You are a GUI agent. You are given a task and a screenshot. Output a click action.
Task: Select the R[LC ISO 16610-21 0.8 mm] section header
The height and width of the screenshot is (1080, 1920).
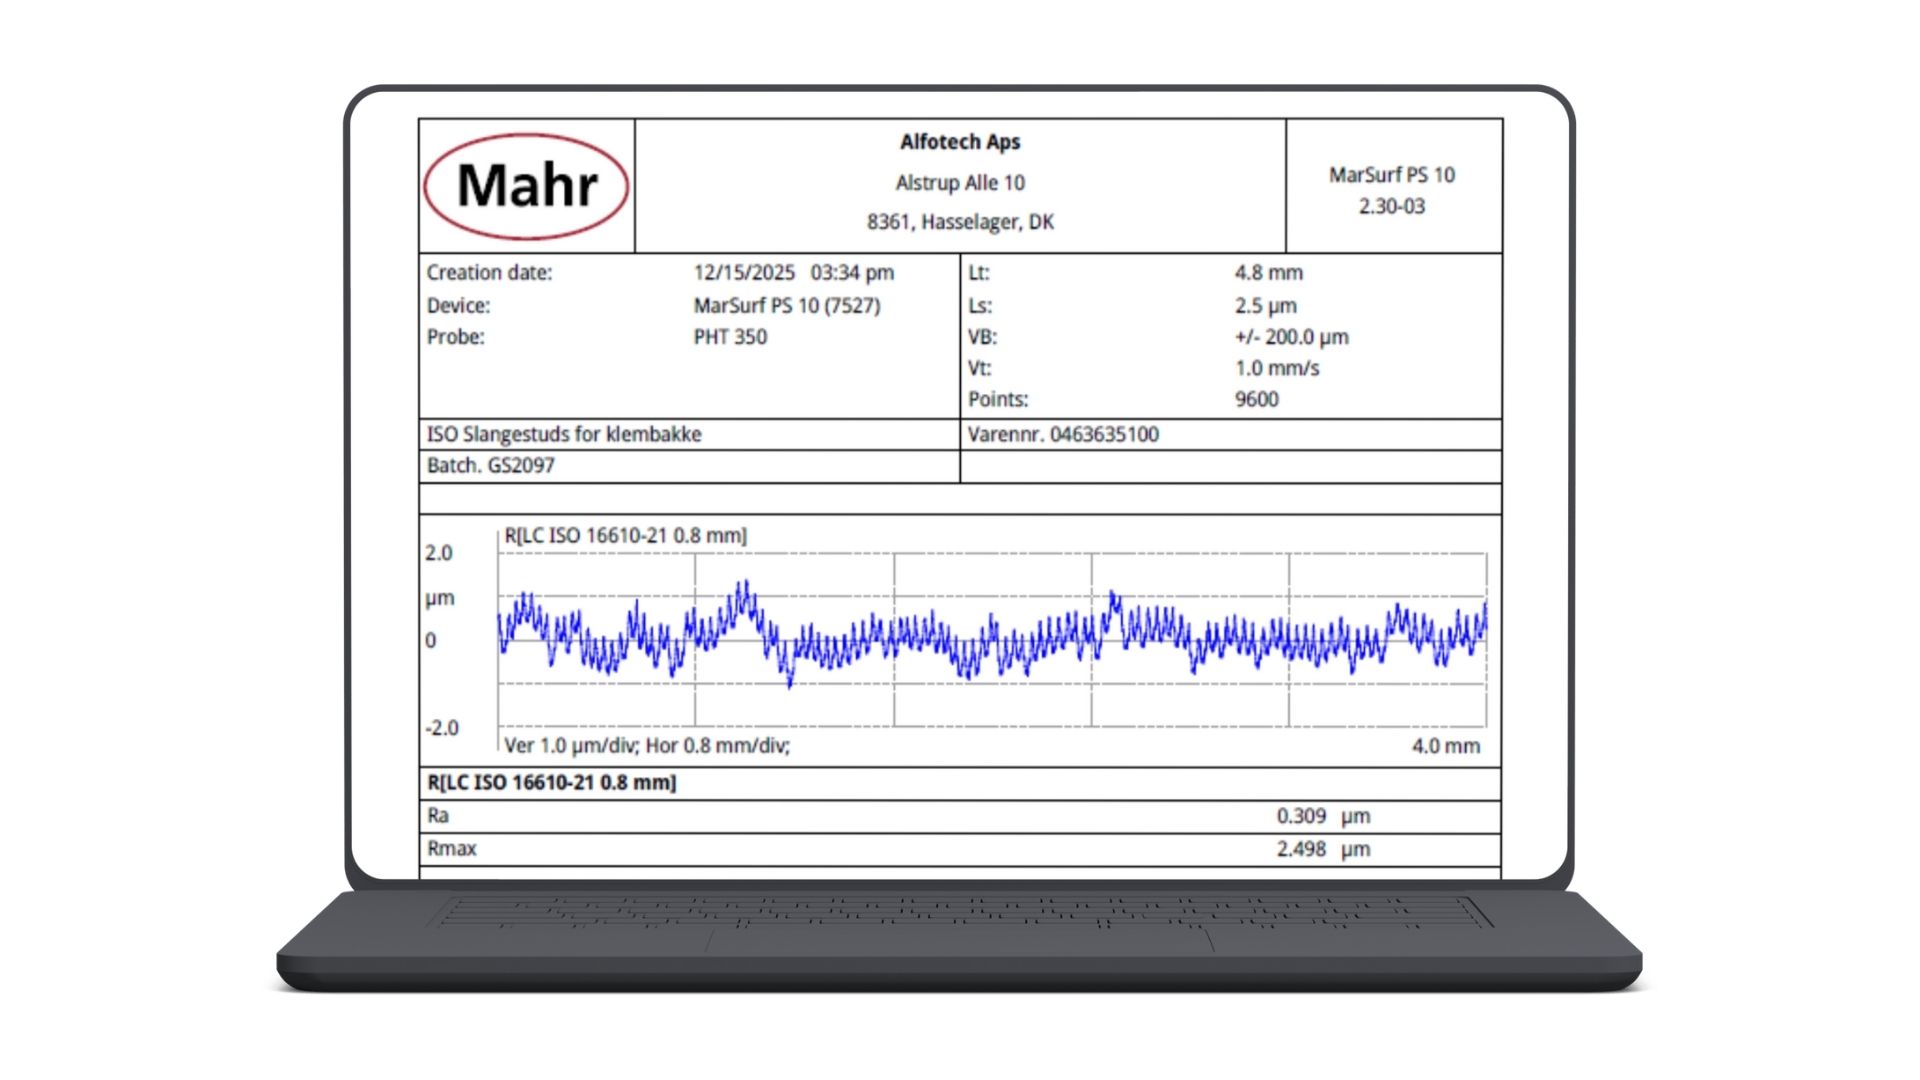click(x=551, y=783)
